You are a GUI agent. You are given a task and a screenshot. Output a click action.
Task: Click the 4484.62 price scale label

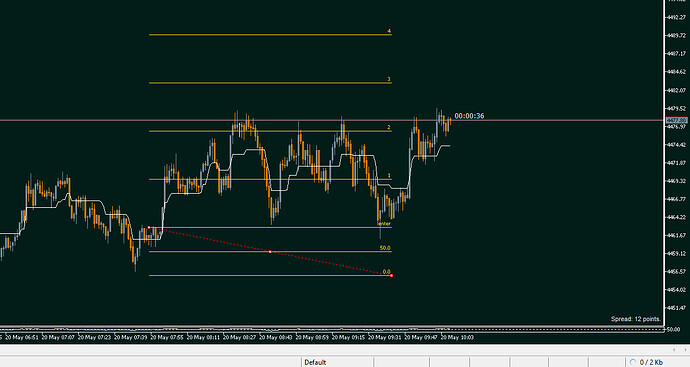click(x=677, y=72)
